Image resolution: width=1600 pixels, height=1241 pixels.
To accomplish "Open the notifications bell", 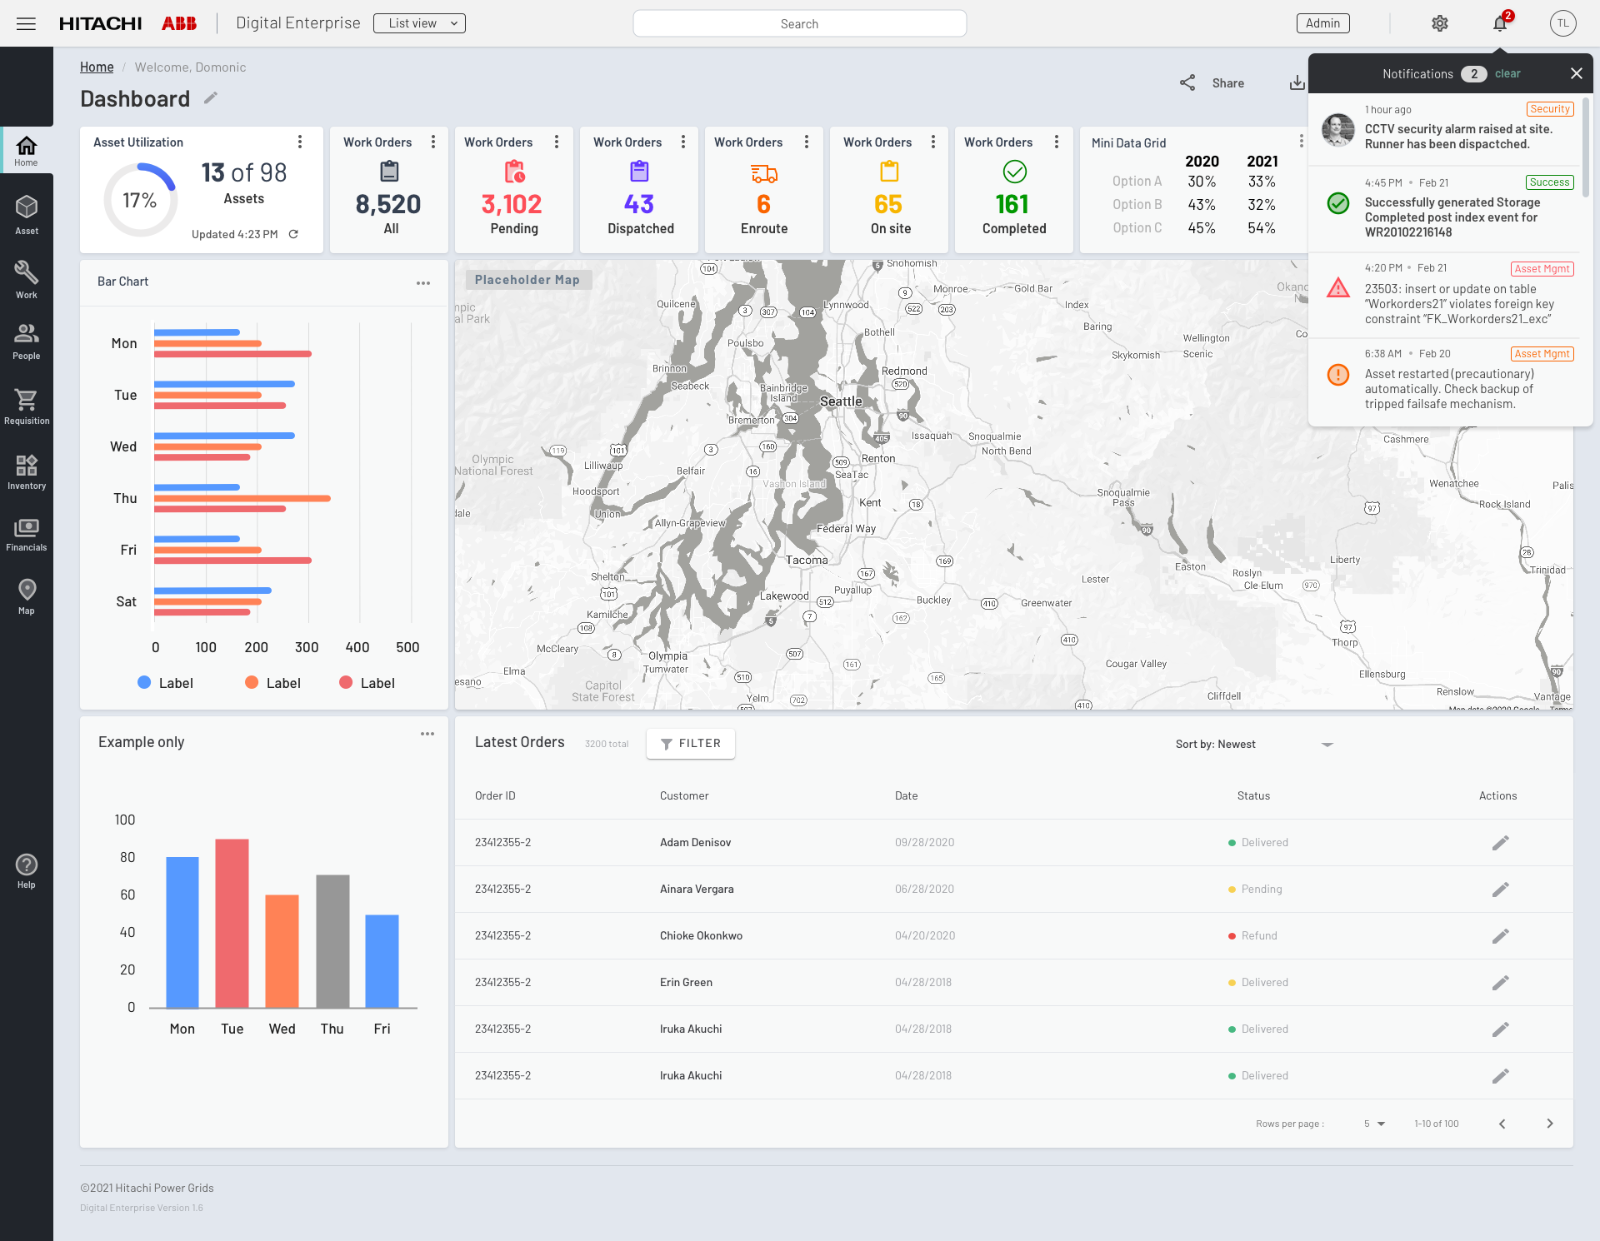I will click(x=1500, y=24).
